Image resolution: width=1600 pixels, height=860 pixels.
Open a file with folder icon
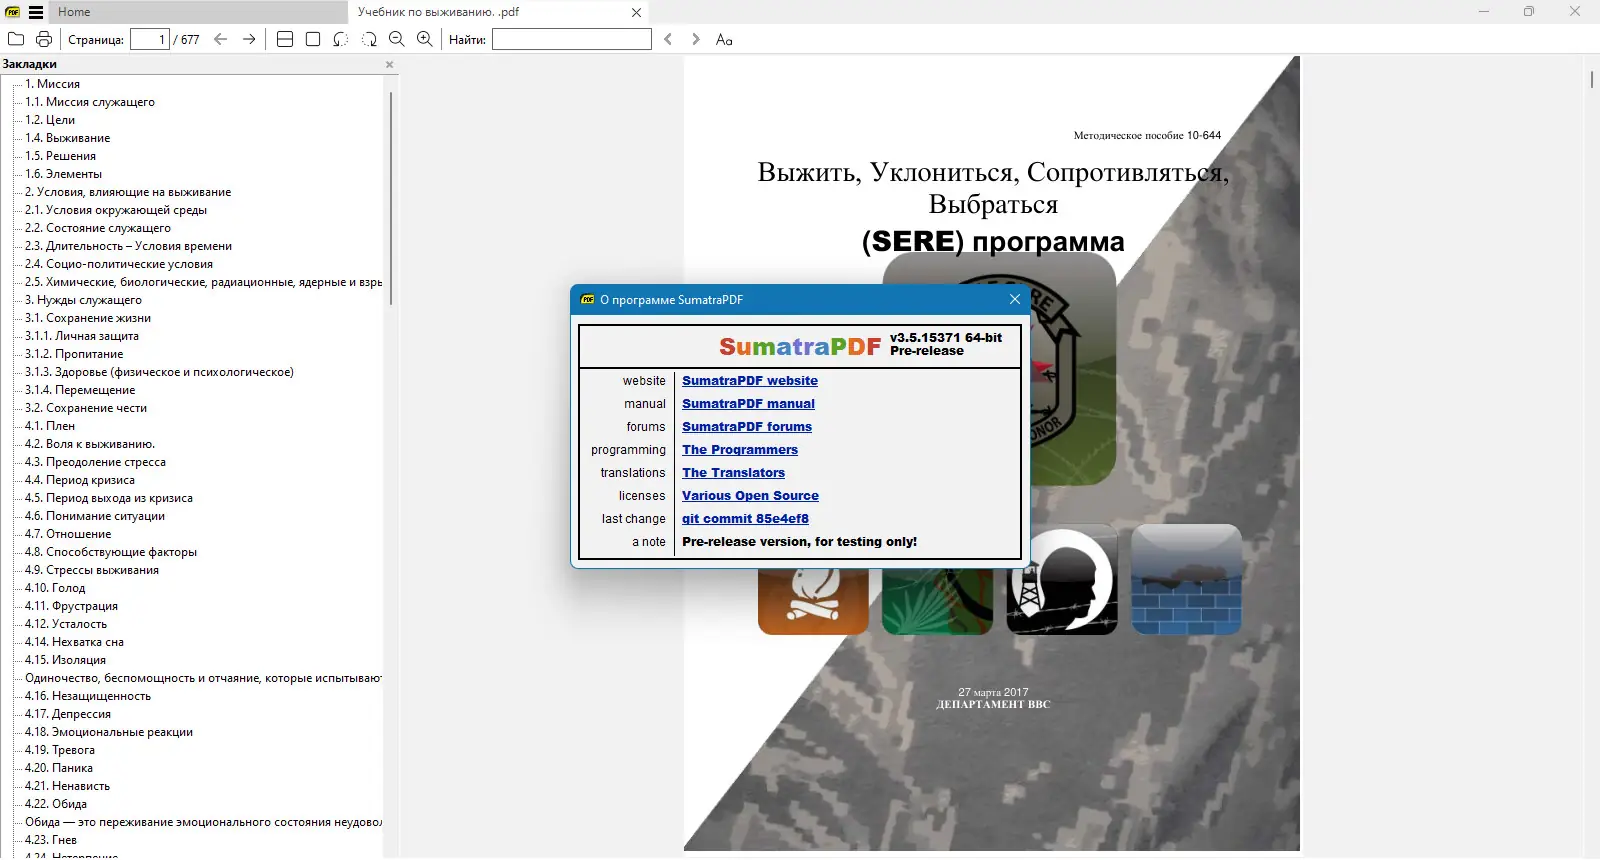click(16, 39)
